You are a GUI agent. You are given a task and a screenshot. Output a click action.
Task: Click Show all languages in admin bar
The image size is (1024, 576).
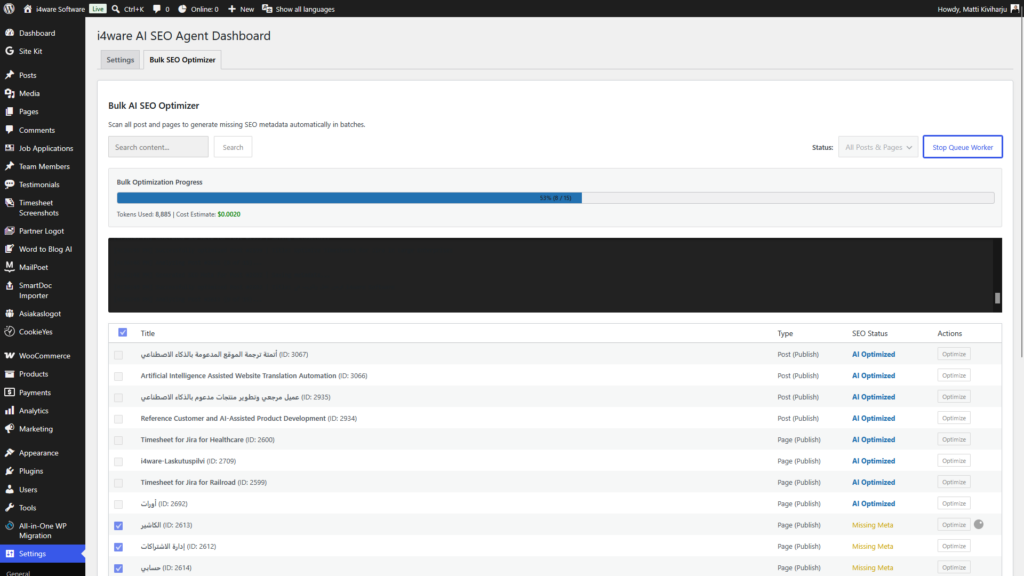click(x=298, y=9)
